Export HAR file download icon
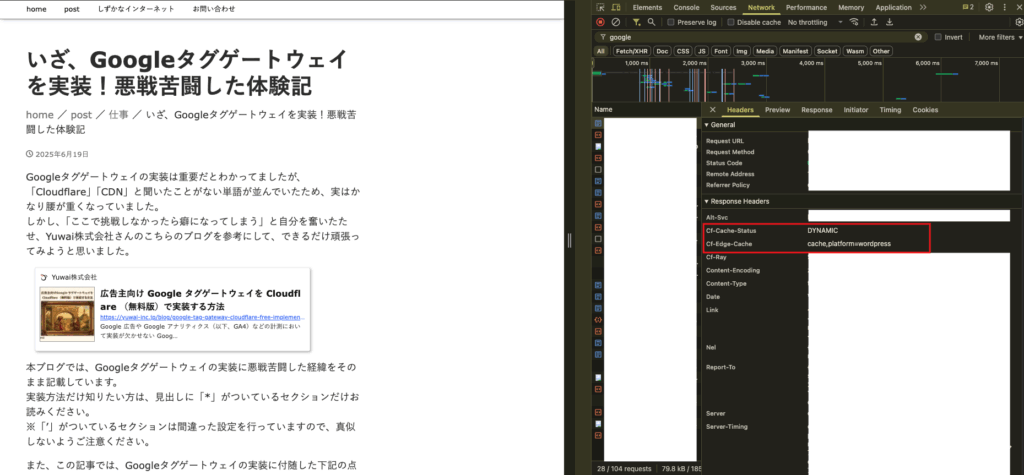The image size is (1024, 475). click(889, 22)
